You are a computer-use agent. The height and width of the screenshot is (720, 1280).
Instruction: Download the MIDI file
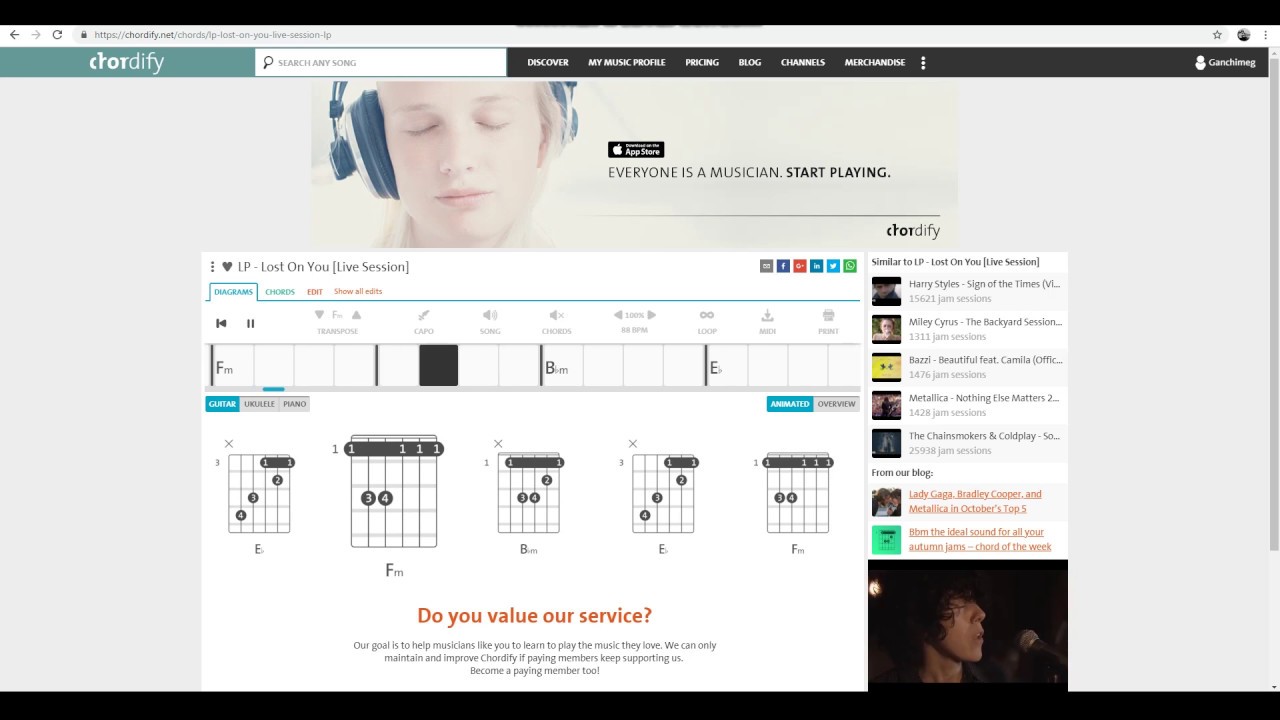point(768,321)
